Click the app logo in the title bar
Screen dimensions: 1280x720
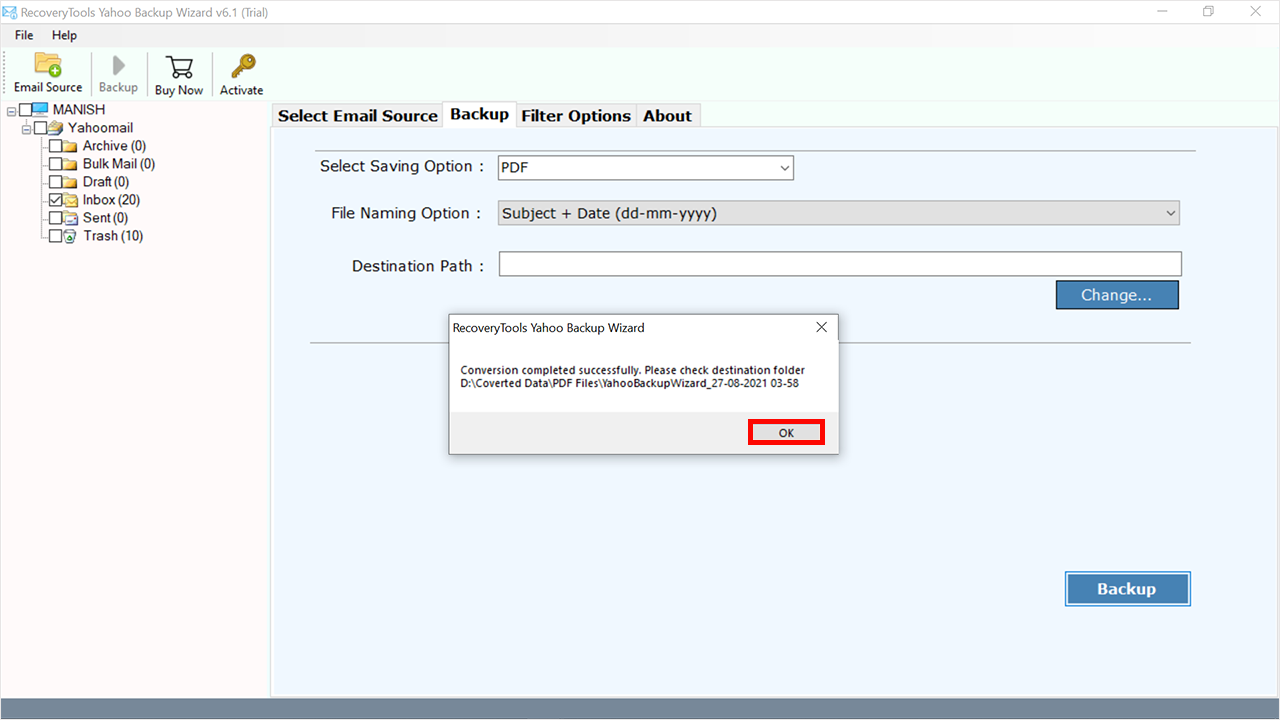pyautogui.click(x=9, y=12)
